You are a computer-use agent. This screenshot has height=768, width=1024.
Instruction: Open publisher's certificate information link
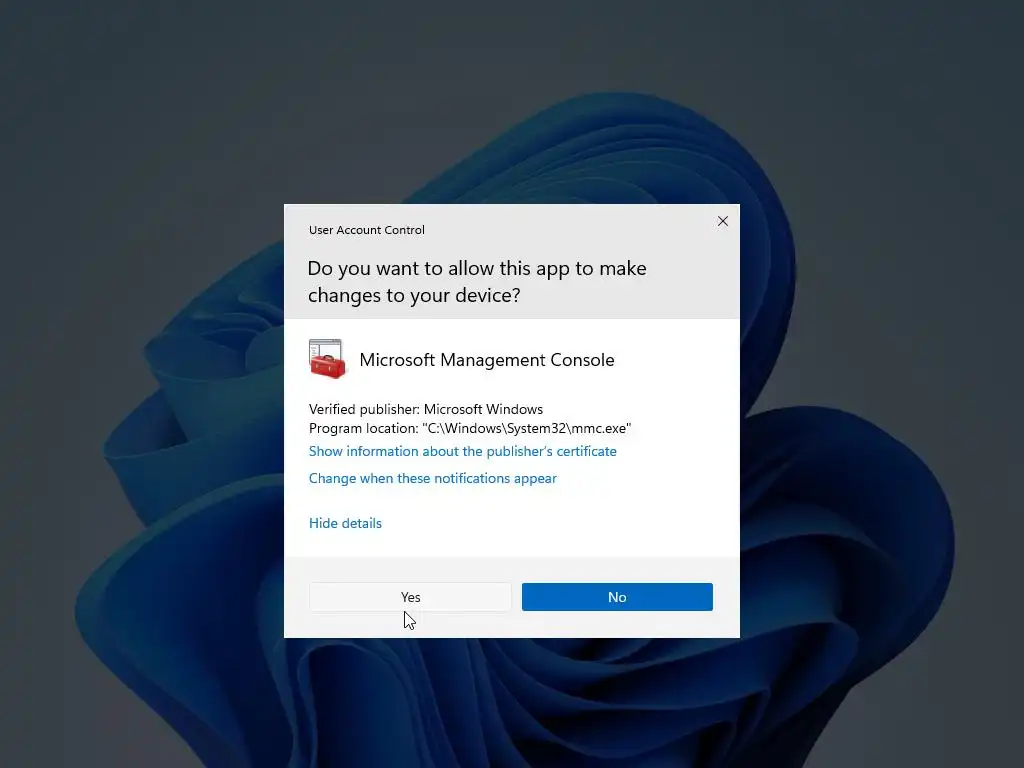pyautogui.click(x=462, y=451)
